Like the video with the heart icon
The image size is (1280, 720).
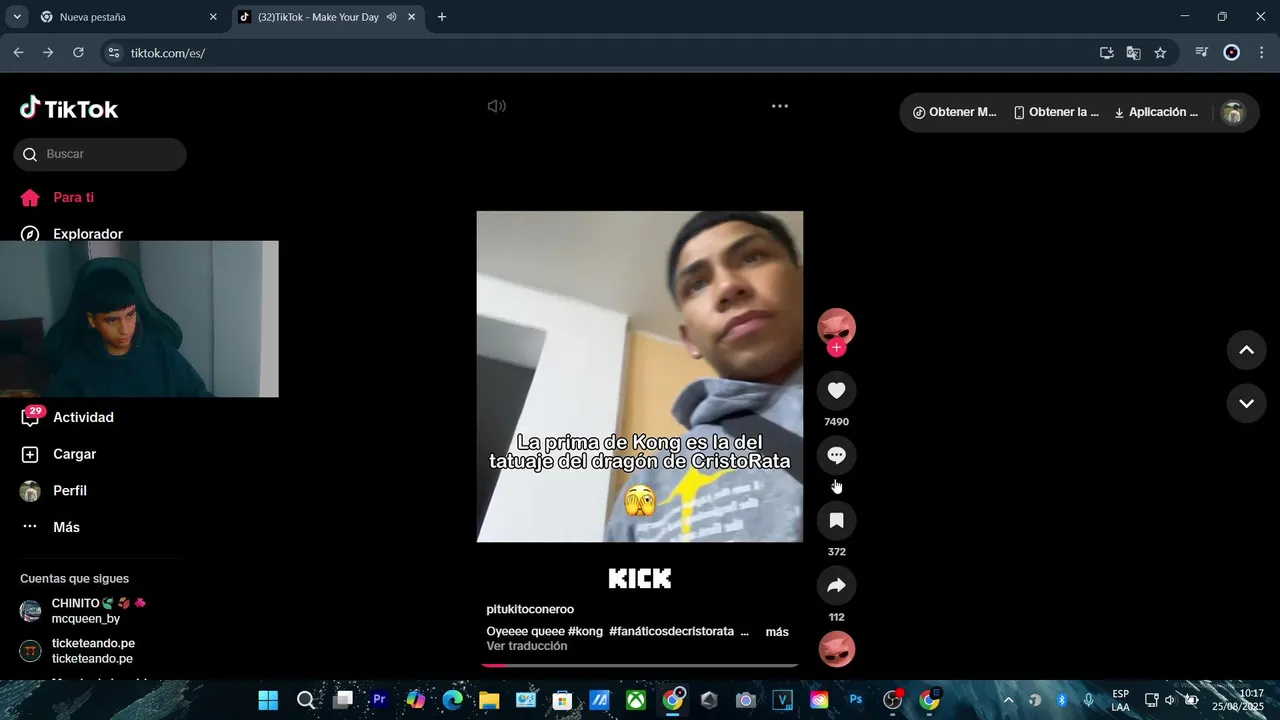[x=837, y=391]
